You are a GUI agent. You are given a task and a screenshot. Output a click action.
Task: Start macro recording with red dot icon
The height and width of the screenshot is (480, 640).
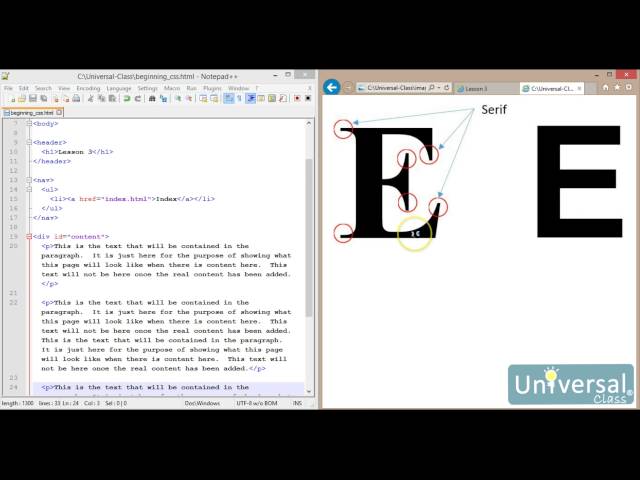pos(297,98)
